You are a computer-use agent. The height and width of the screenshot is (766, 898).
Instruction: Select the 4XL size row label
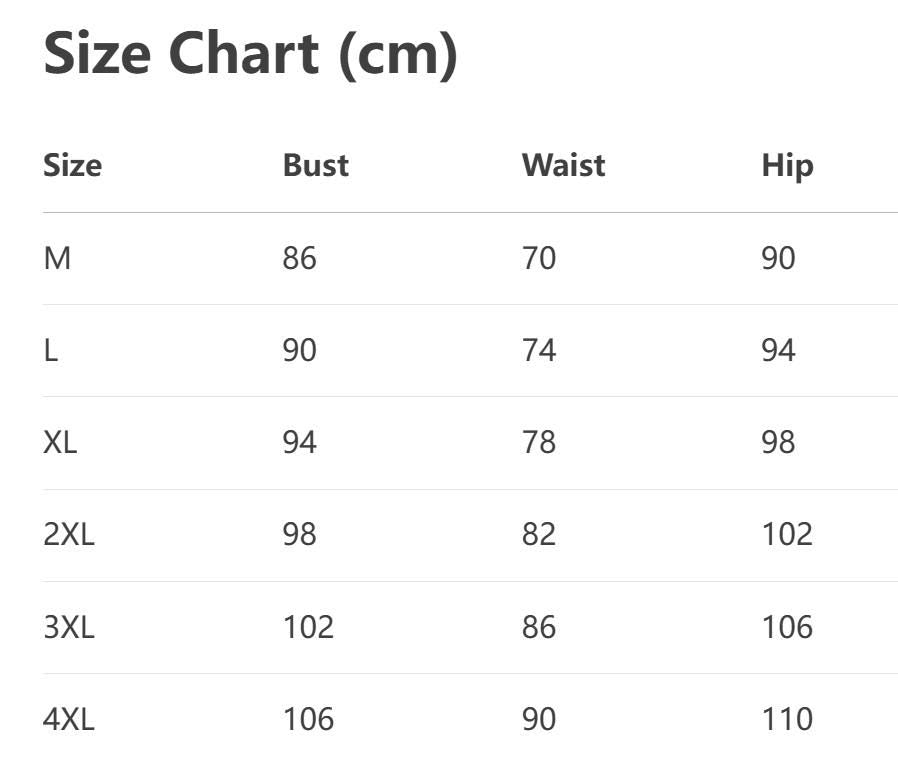(69, 719)
